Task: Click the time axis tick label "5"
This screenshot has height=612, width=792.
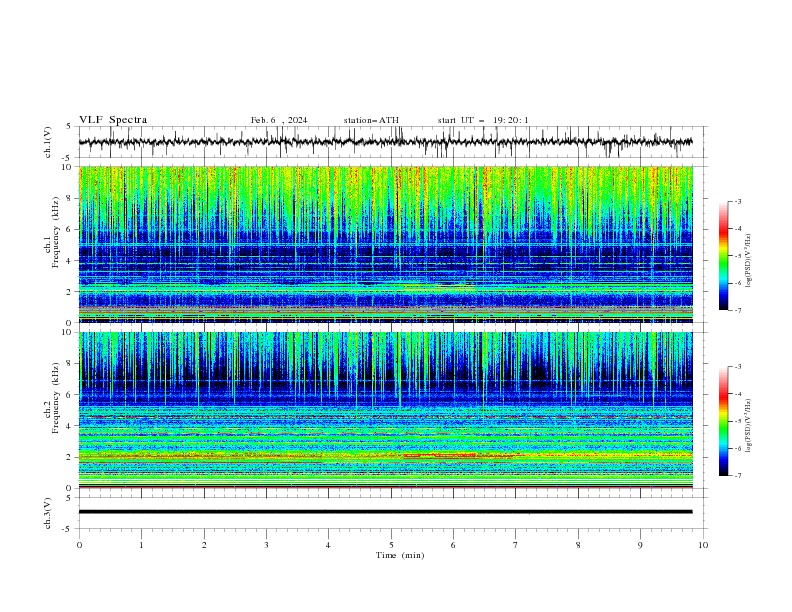Action: pos(391,545)
